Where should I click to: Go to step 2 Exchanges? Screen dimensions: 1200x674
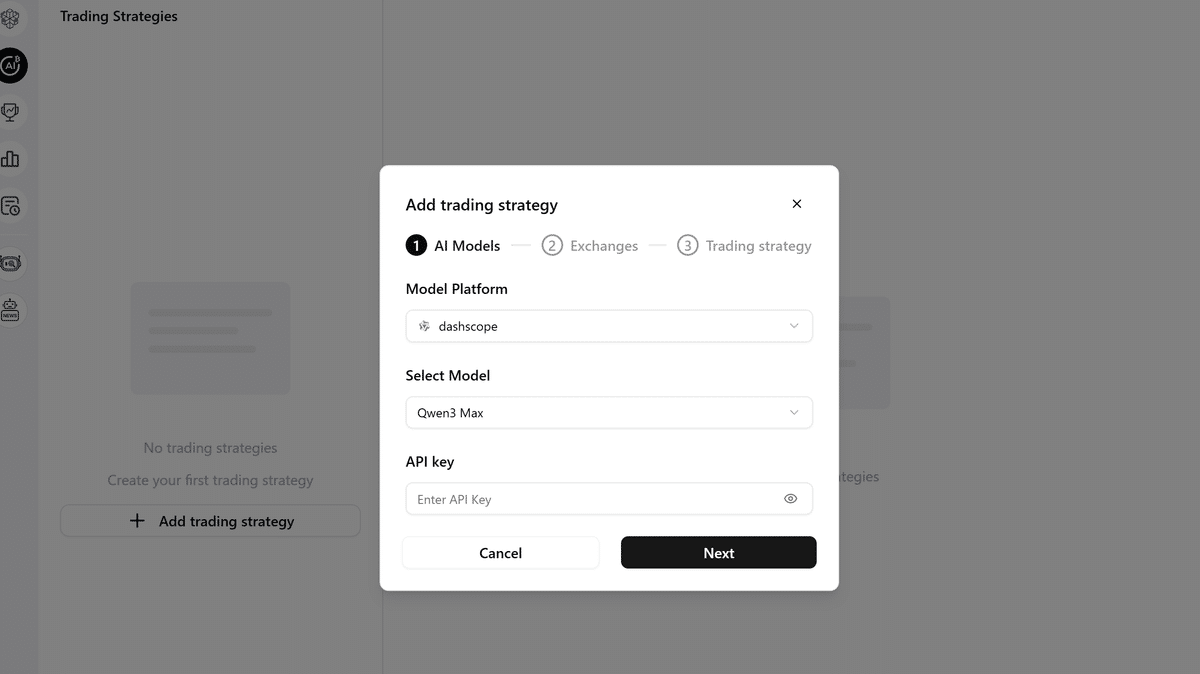pos(590,246)
